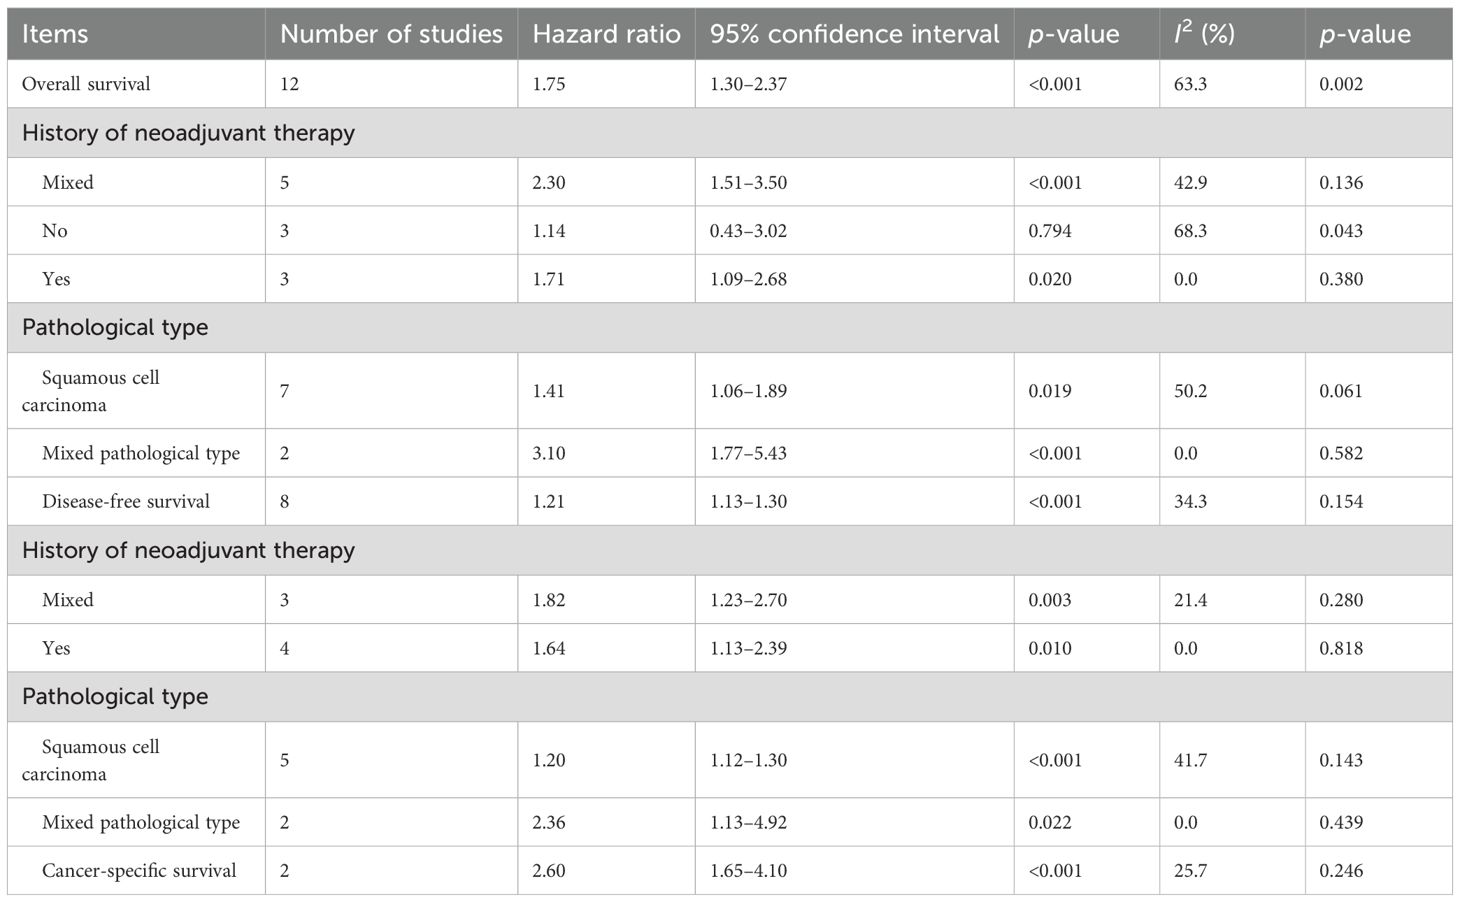Click the "Hazard ratio" header cell
The width and height of the screenshot is (1460, 902).
[x=606, y=34]
